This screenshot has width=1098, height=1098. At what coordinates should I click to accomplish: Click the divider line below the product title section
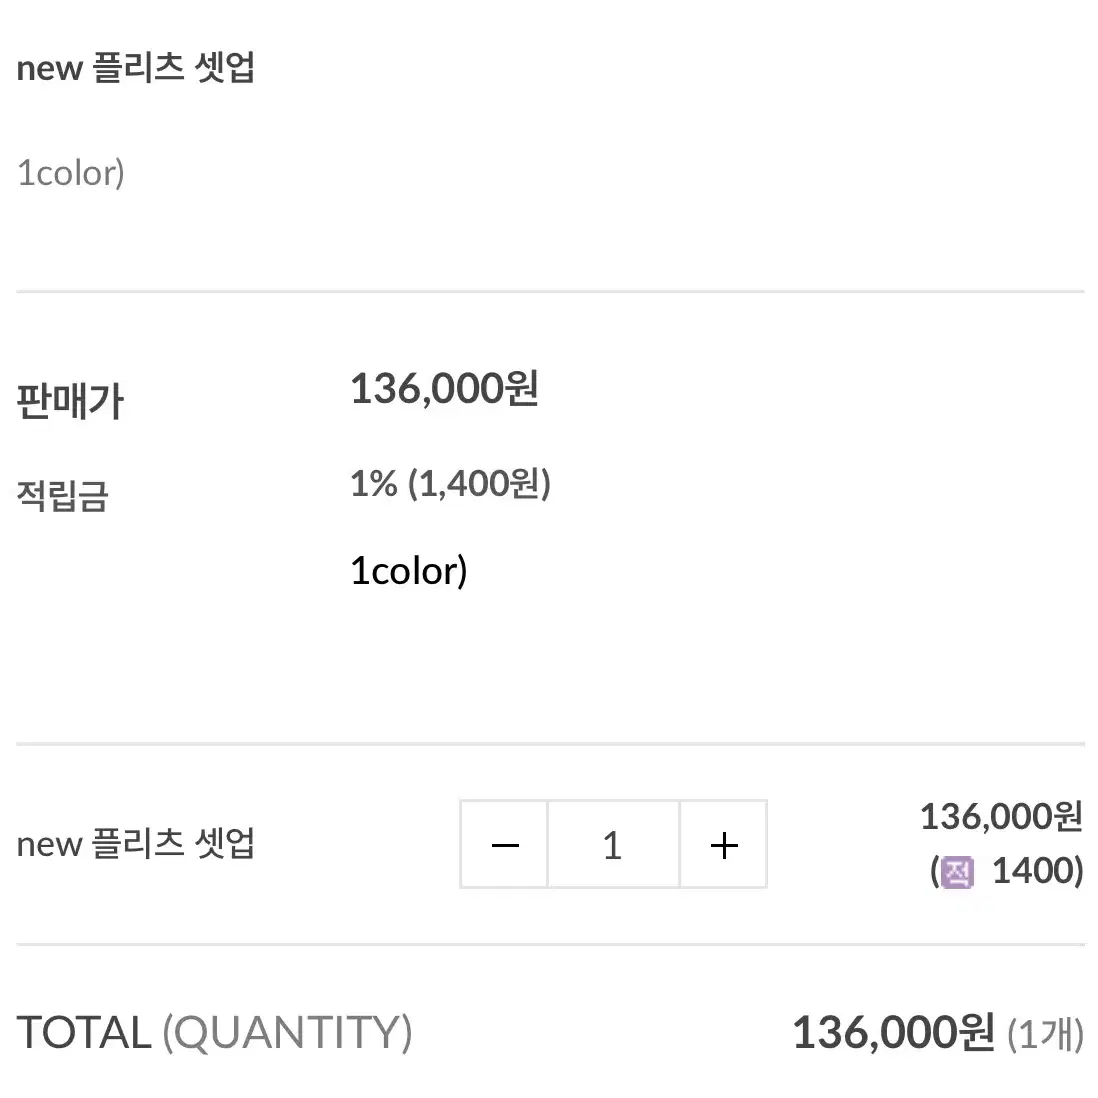click(550, 291)
